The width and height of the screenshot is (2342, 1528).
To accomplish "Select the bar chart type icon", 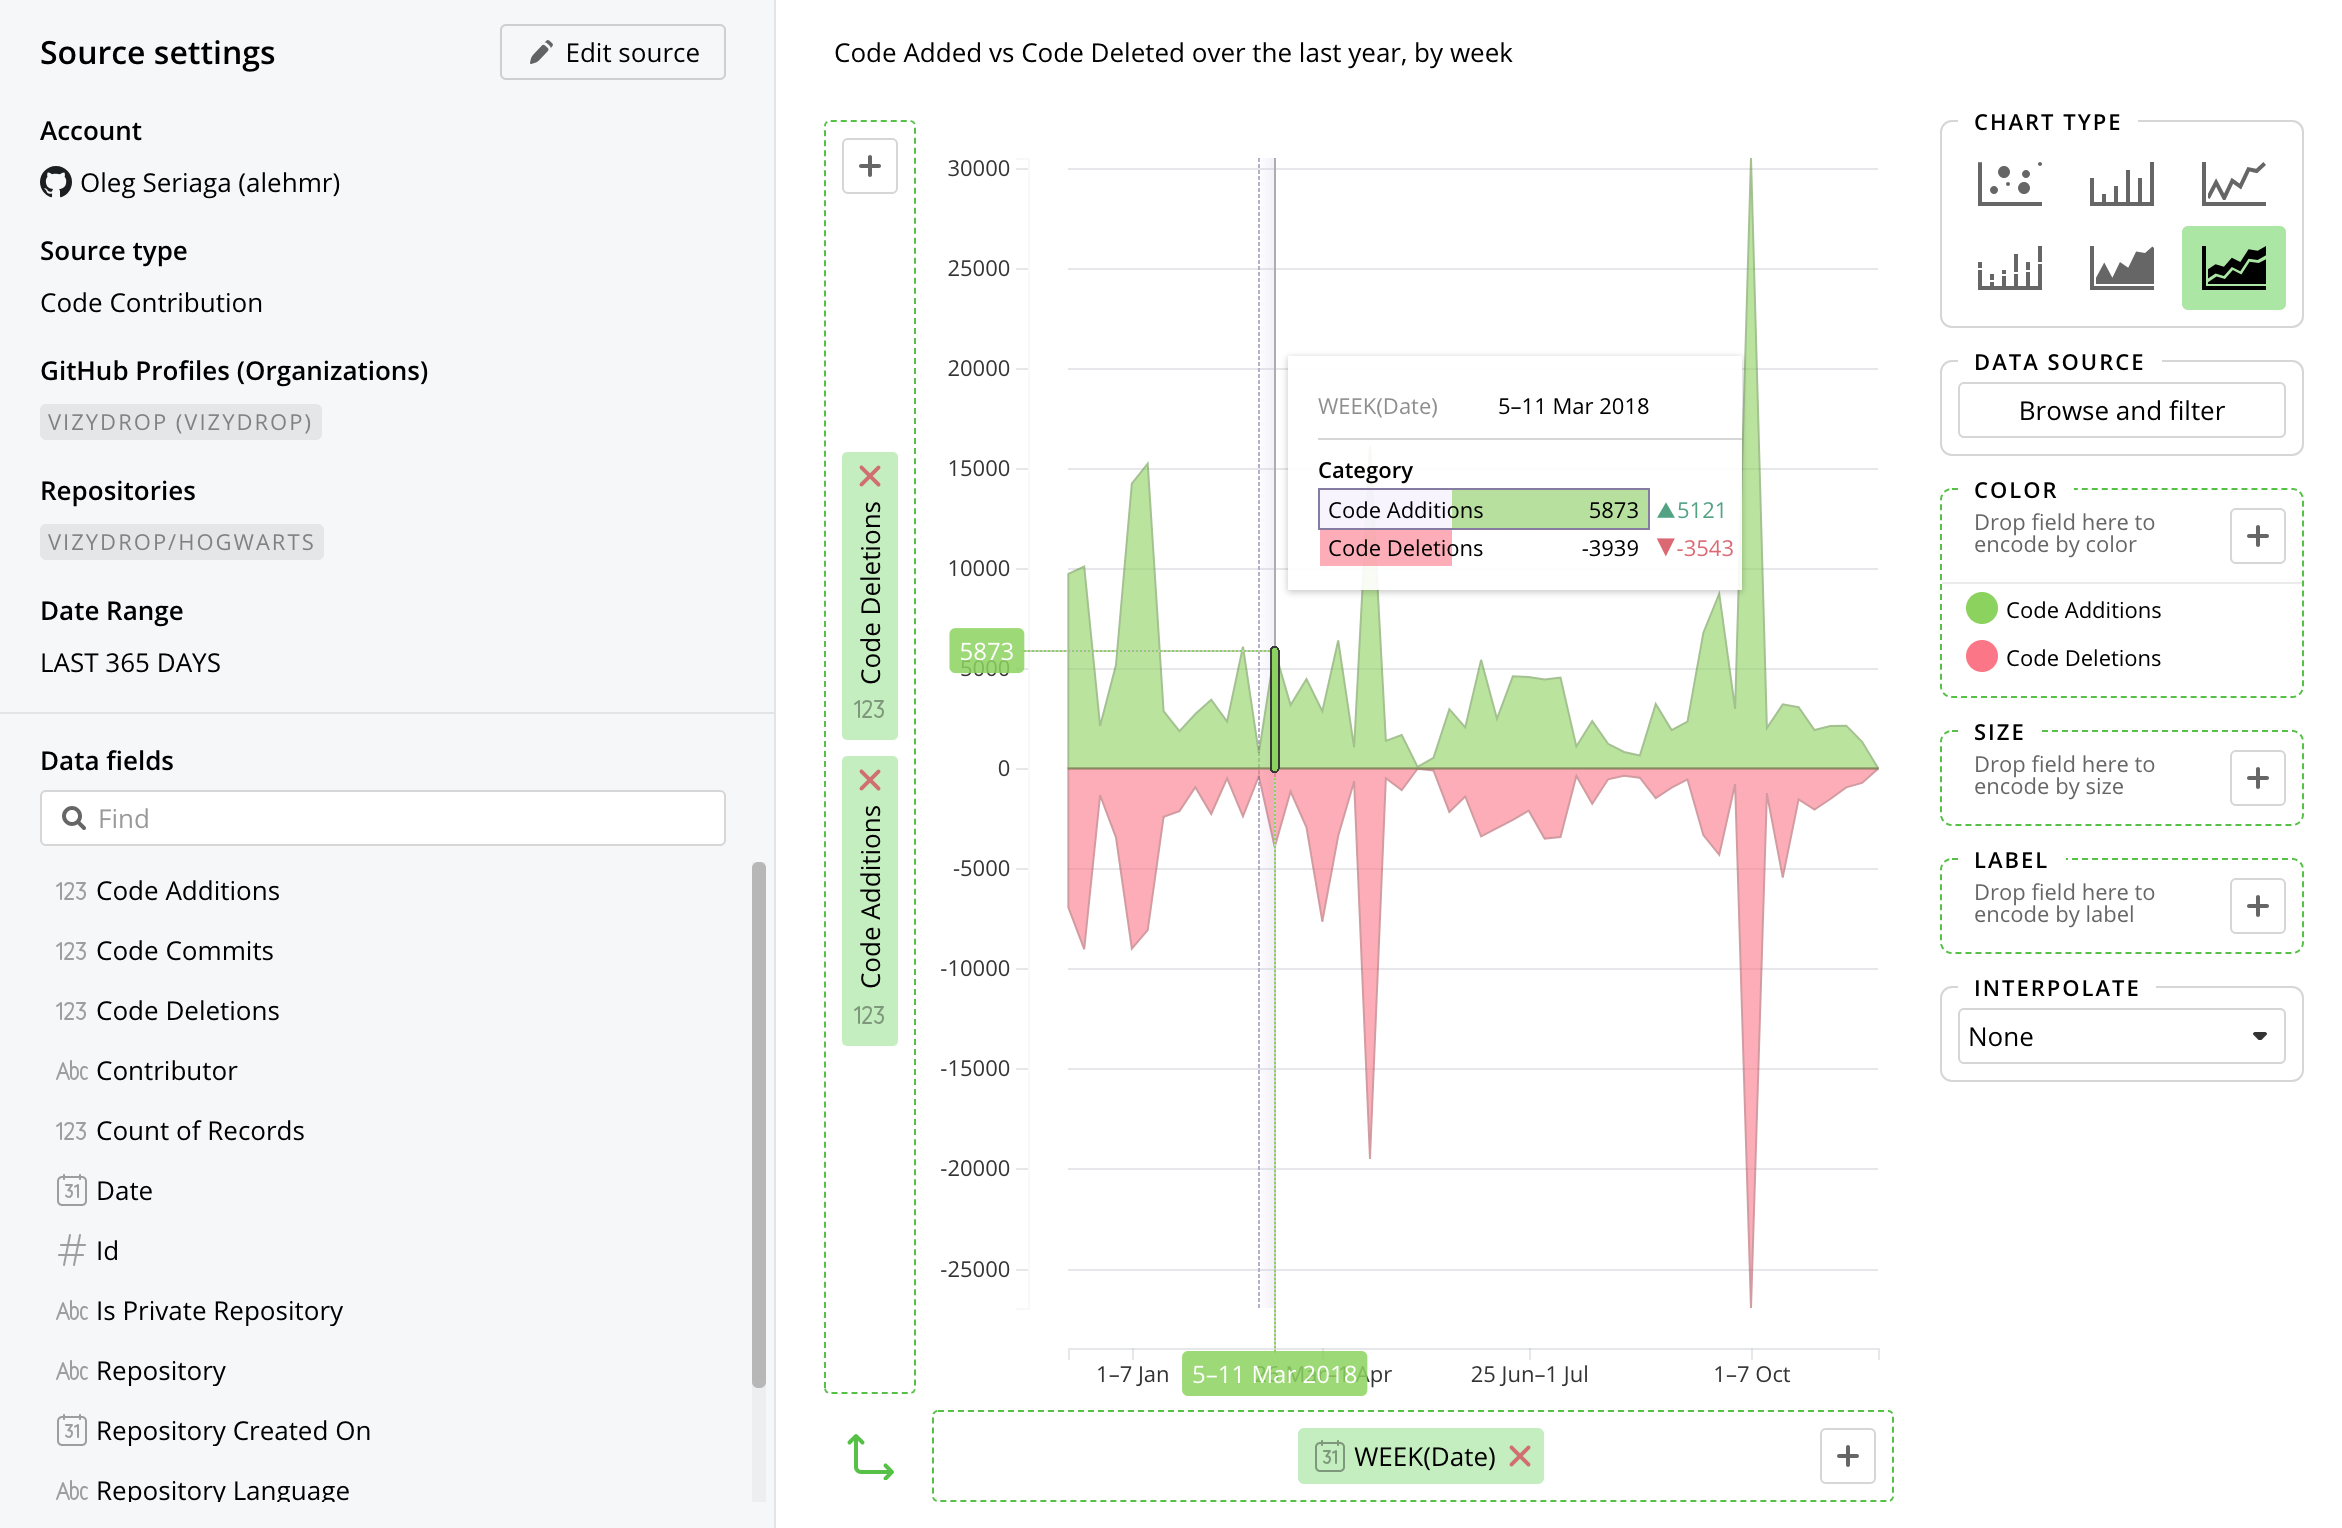I will coord(2121,184).
